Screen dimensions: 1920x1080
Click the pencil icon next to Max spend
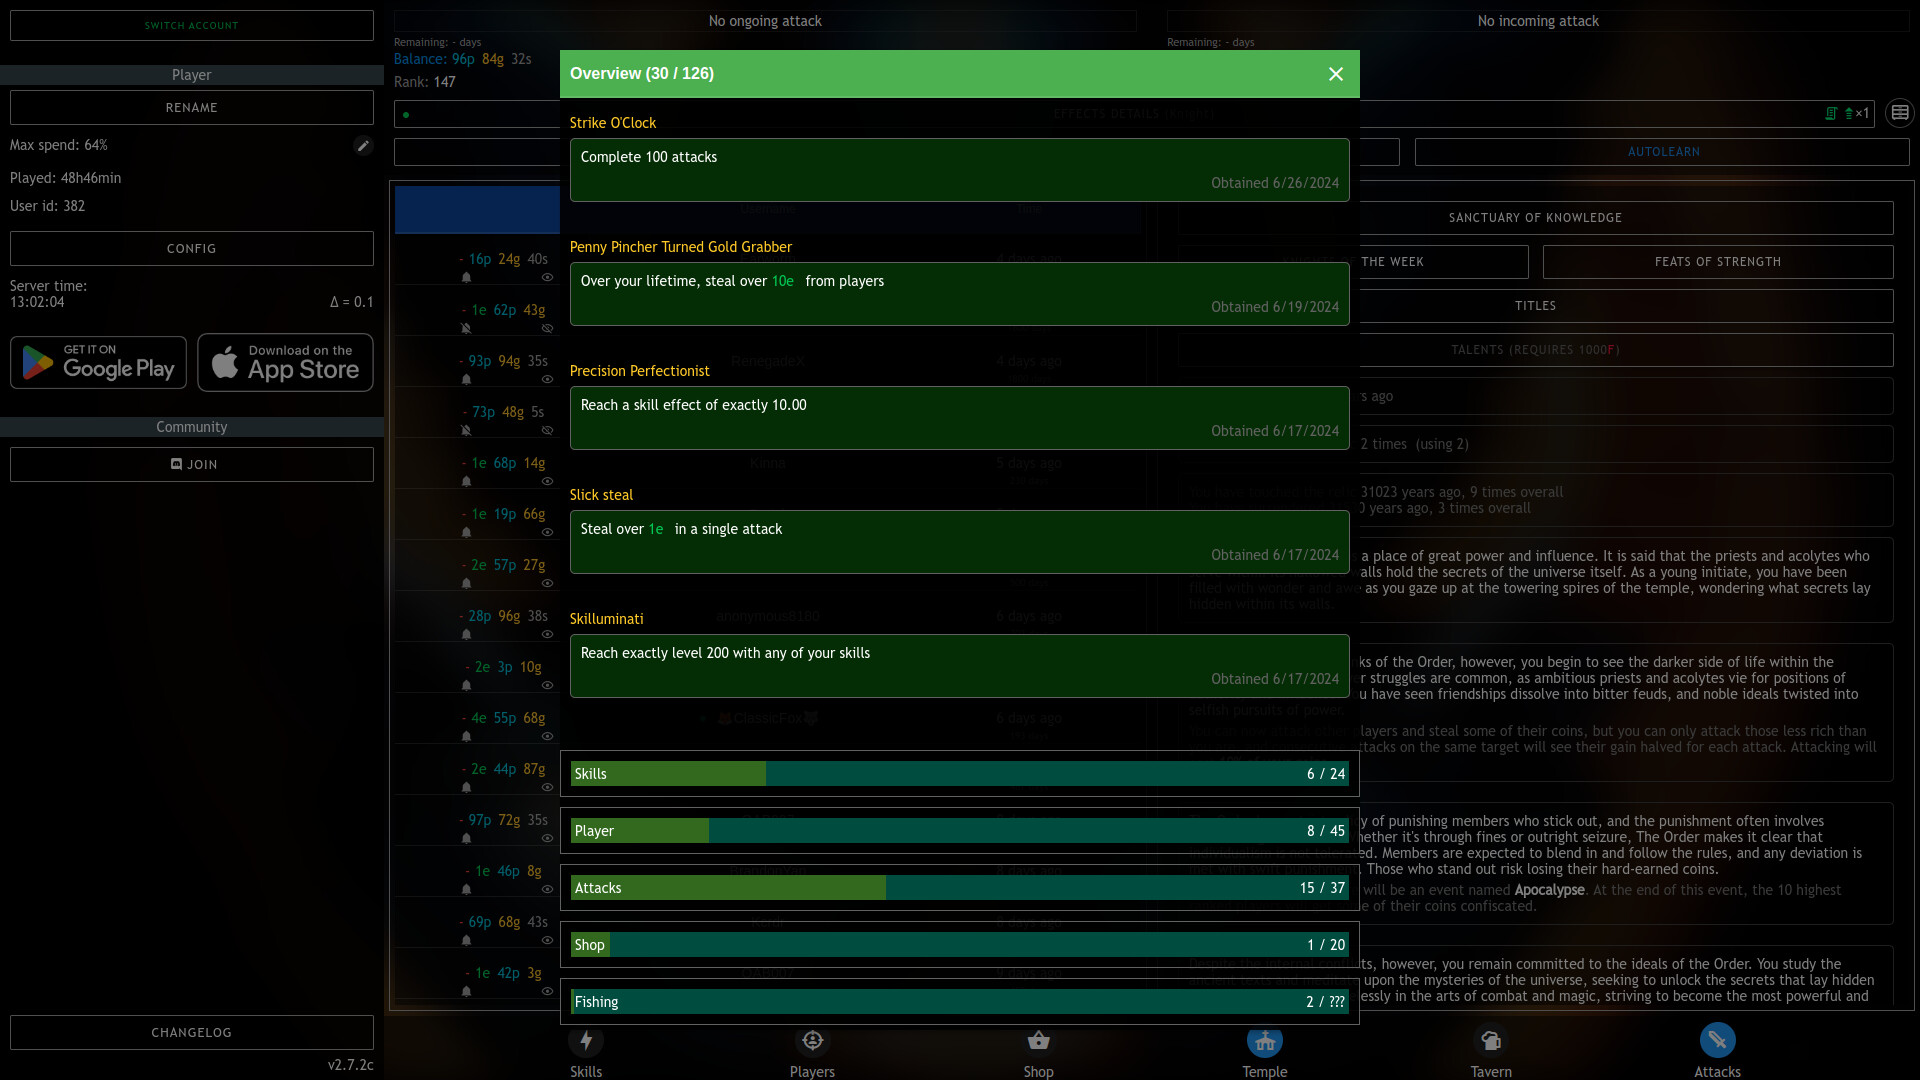pos(363,146)
